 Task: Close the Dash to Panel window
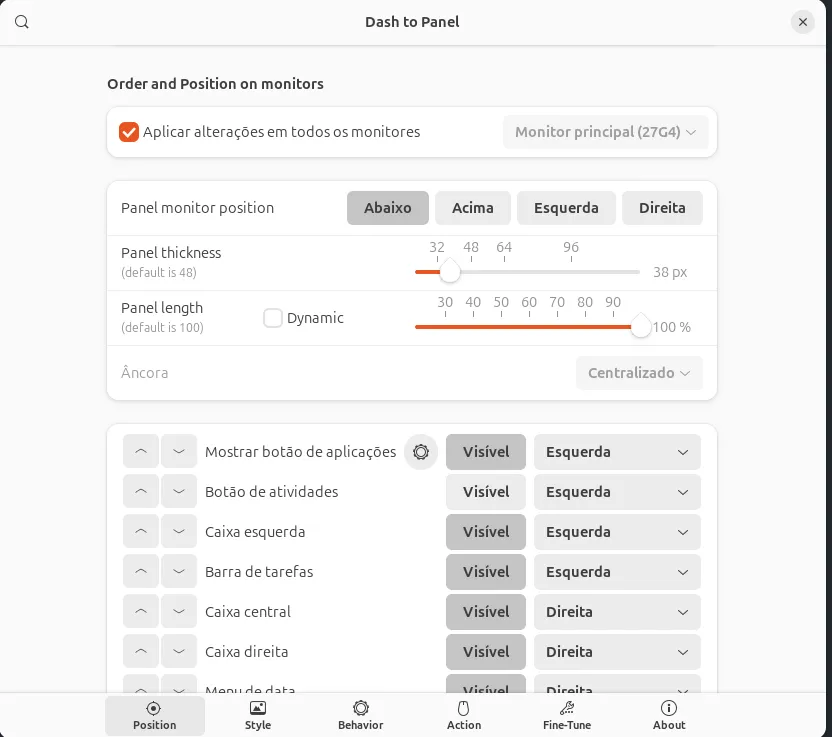tap(803, 21)
